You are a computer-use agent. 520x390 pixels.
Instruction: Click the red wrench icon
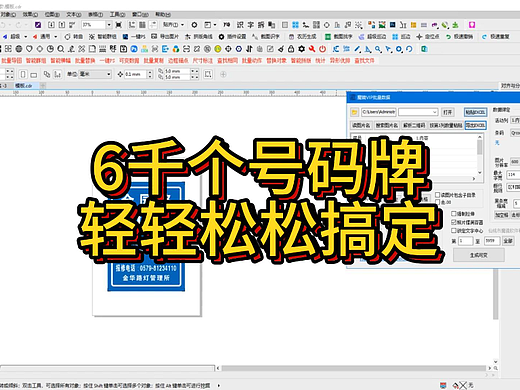(312, 49)
